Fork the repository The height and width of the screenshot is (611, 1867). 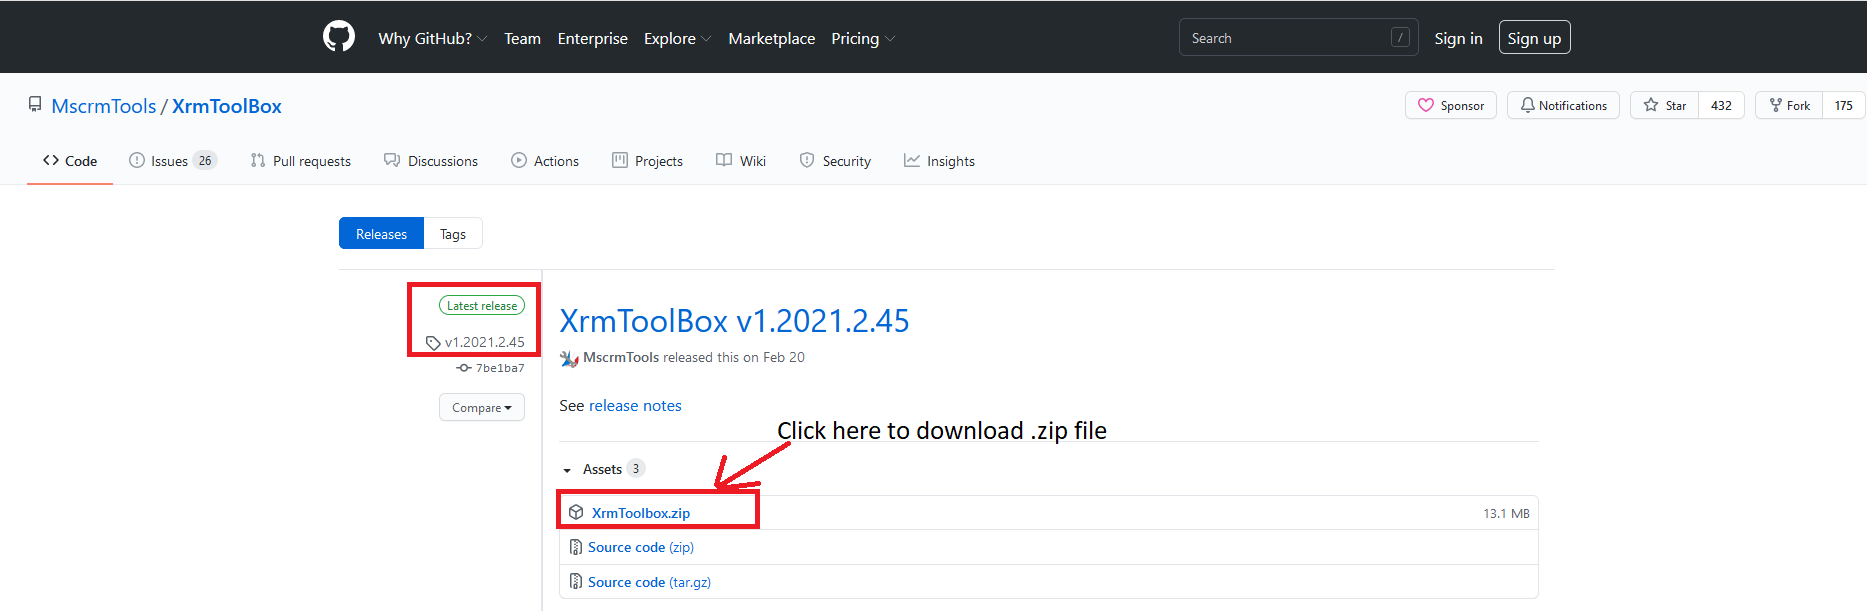point(1788,105)
